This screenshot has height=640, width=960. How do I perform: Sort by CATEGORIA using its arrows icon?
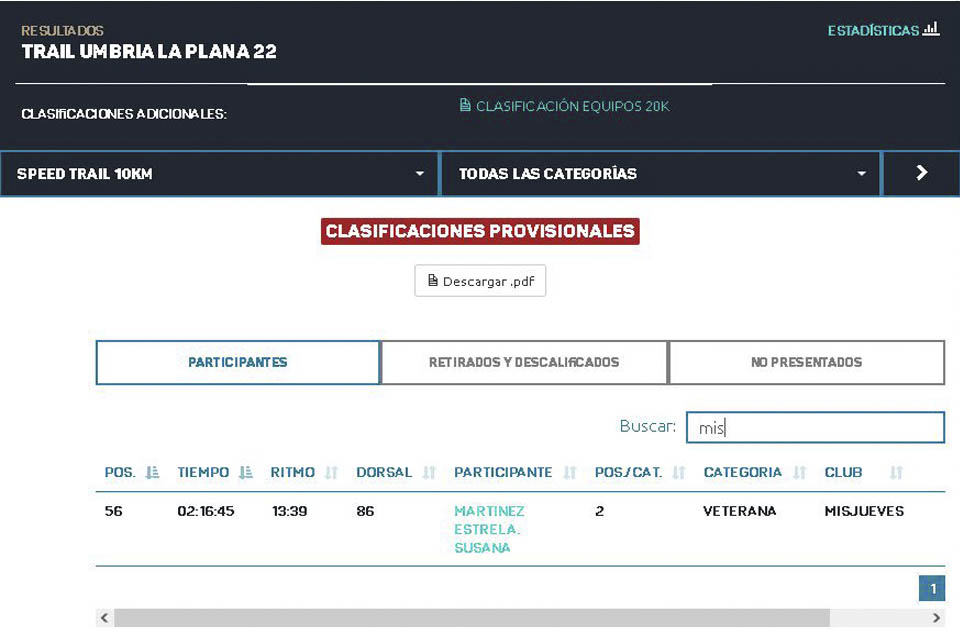coord(799,473)
